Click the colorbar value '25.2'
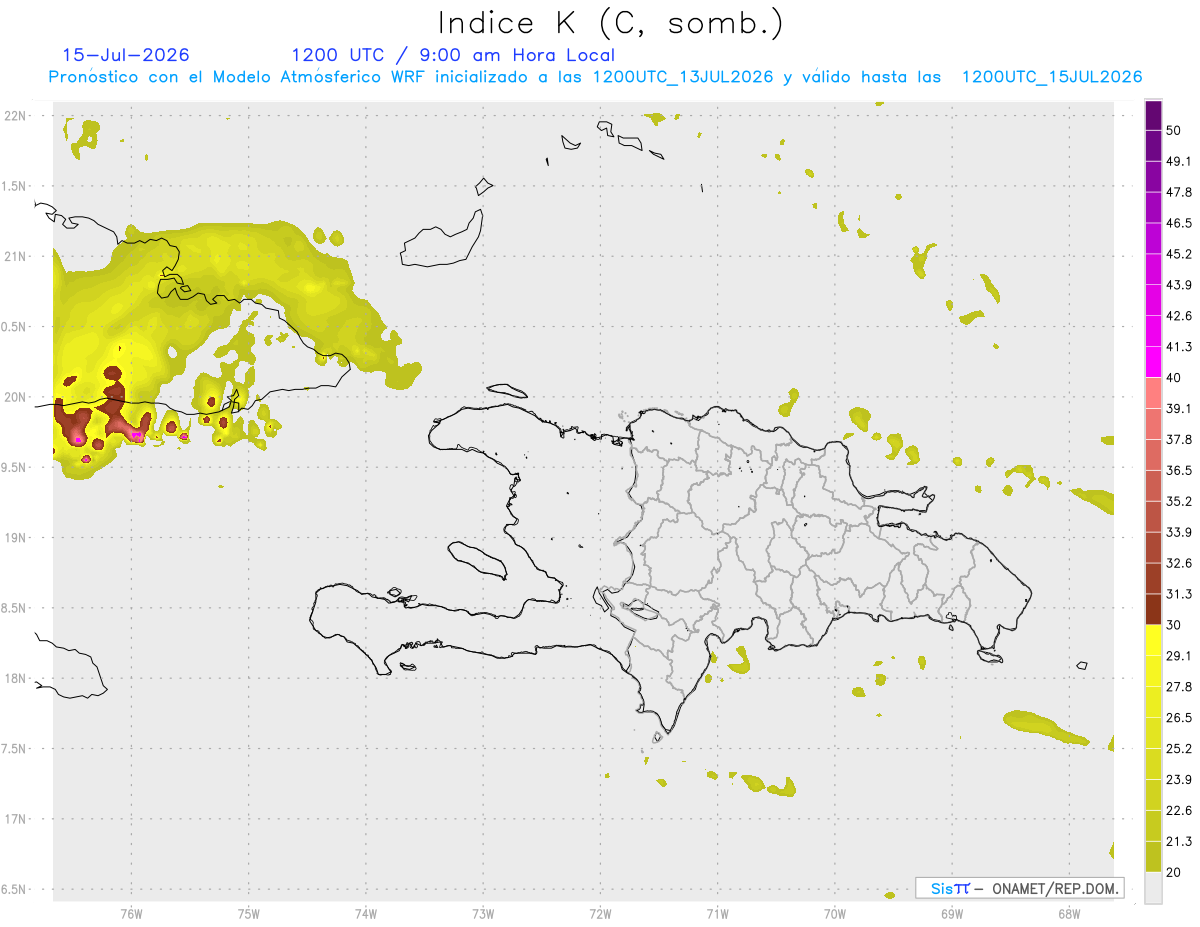Screen dimensions: 1200x927 tap(1180, 749)
